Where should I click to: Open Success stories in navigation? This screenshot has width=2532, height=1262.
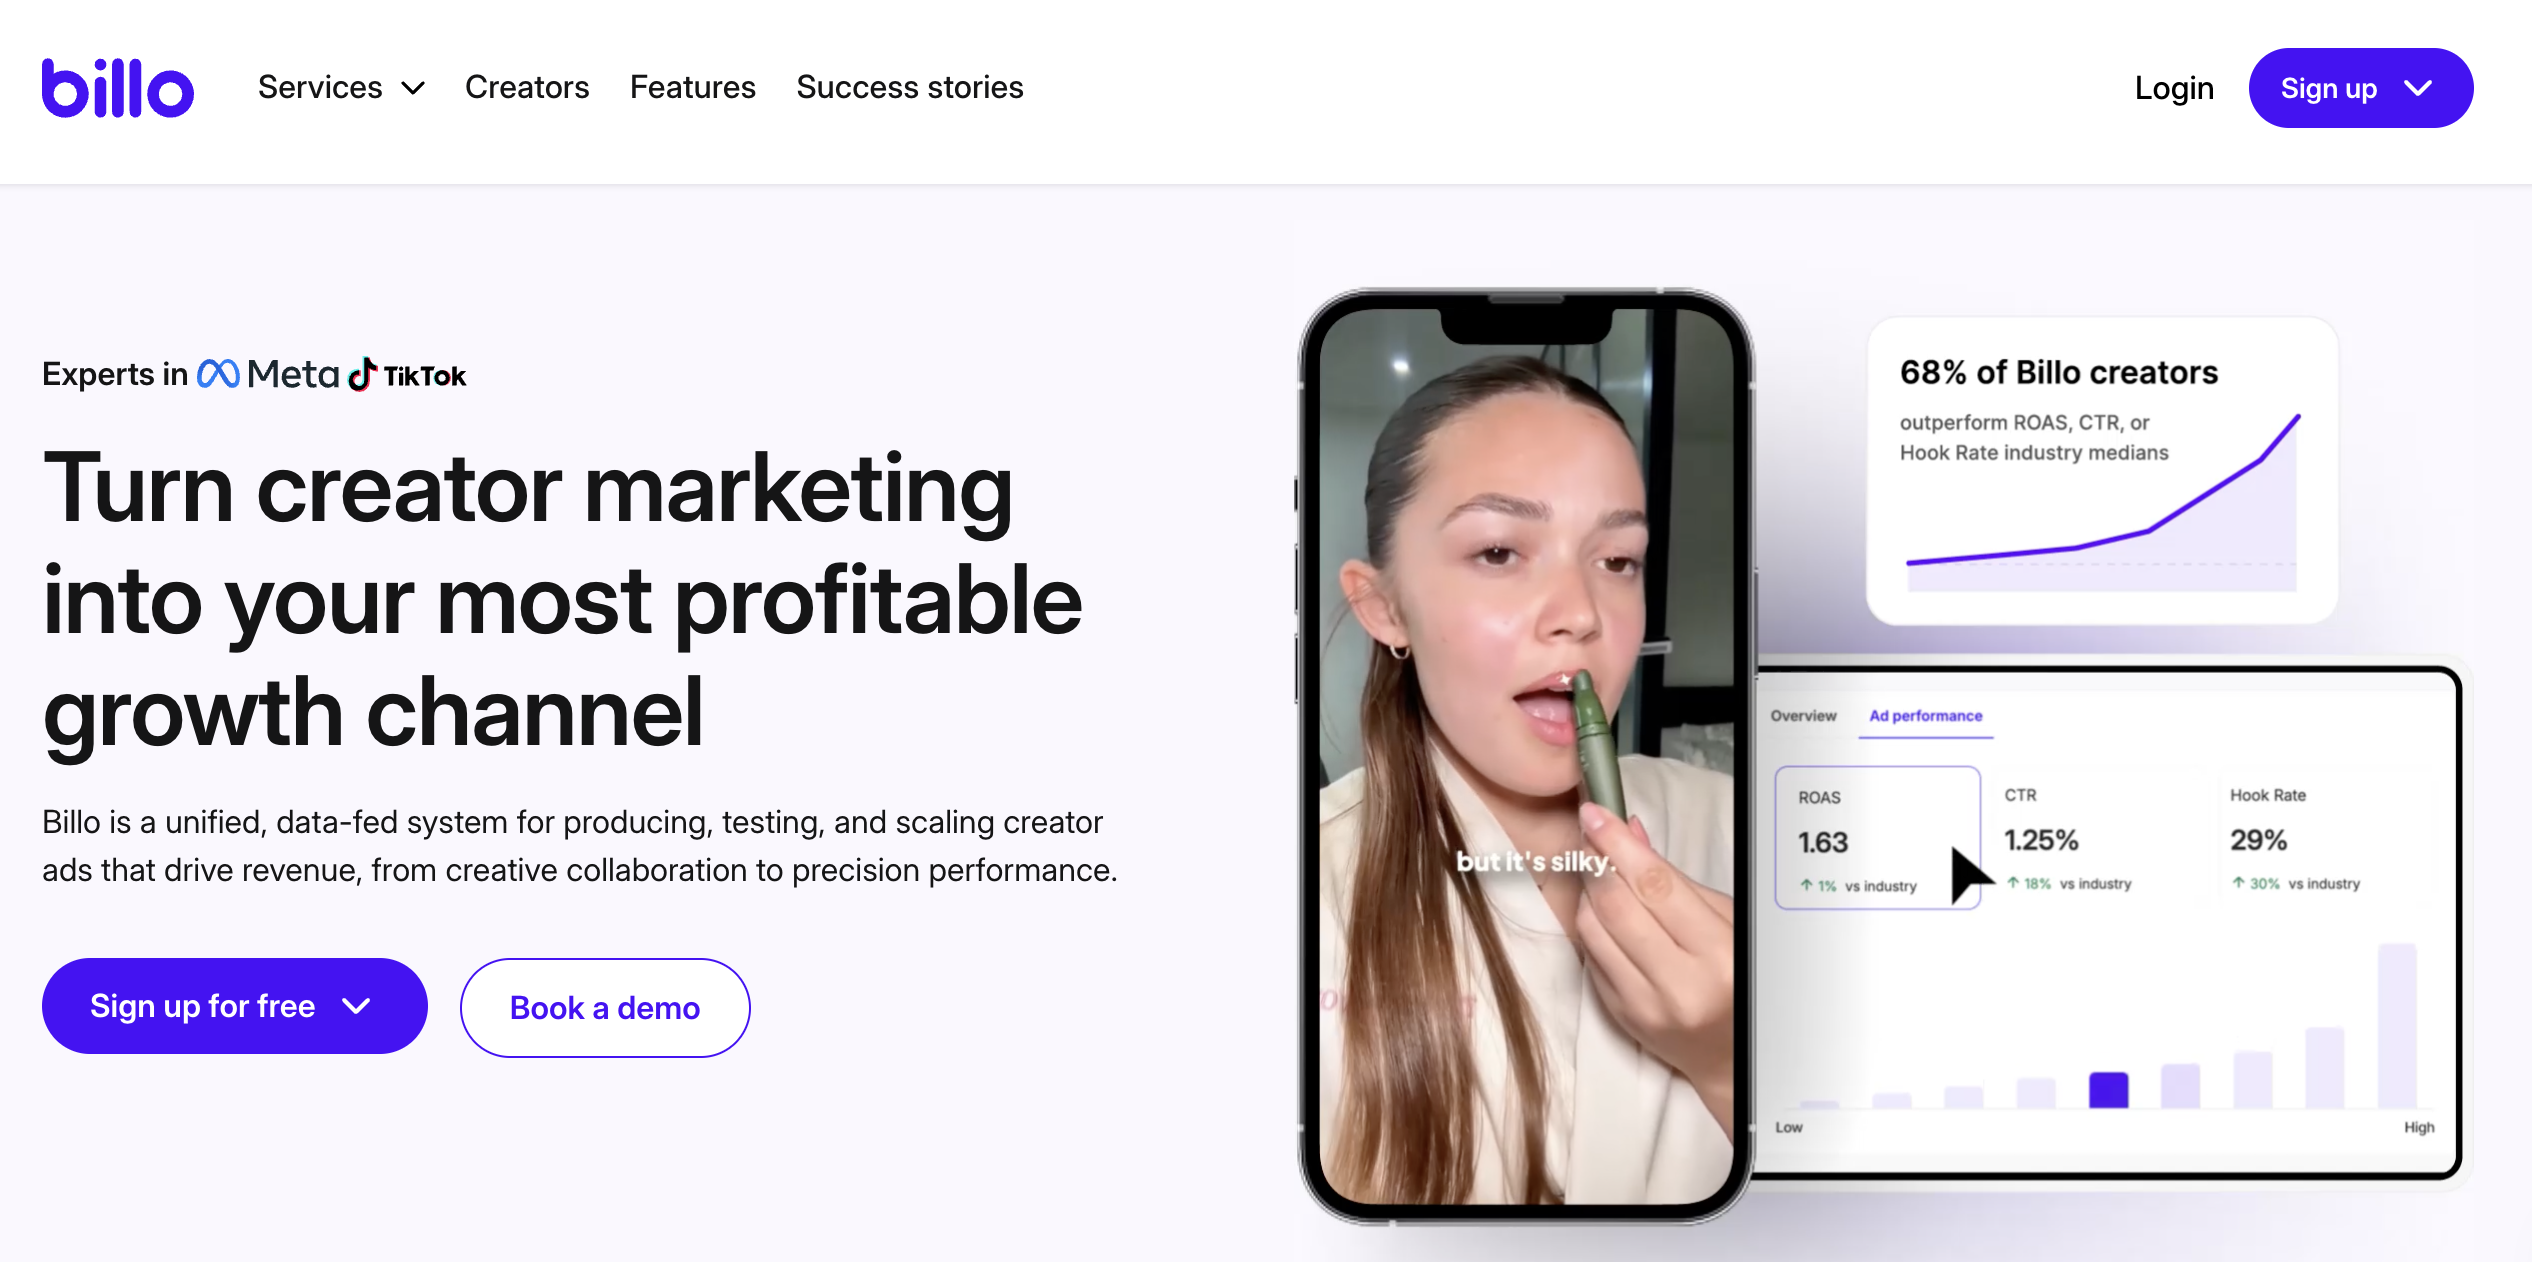(910, 88)
